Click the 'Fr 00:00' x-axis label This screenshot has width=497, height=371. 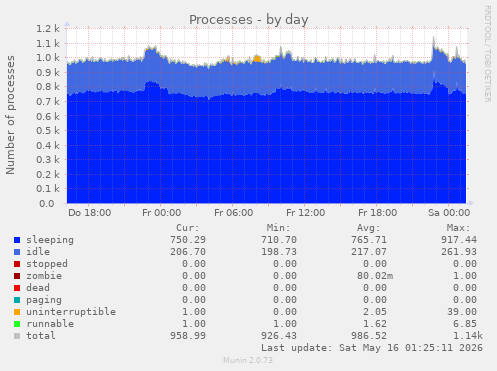click(162, 213)
